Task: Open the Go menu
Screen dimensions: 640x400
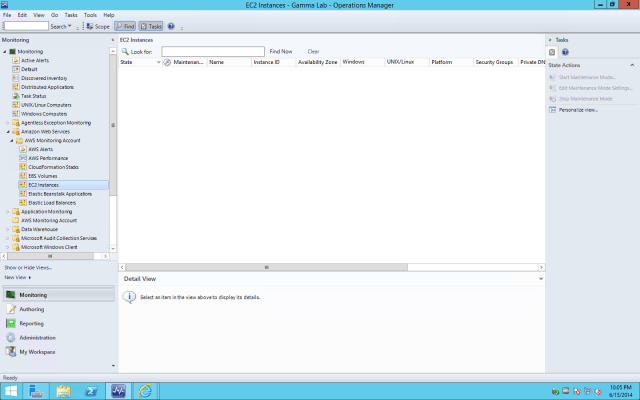Action: (54, 15)
